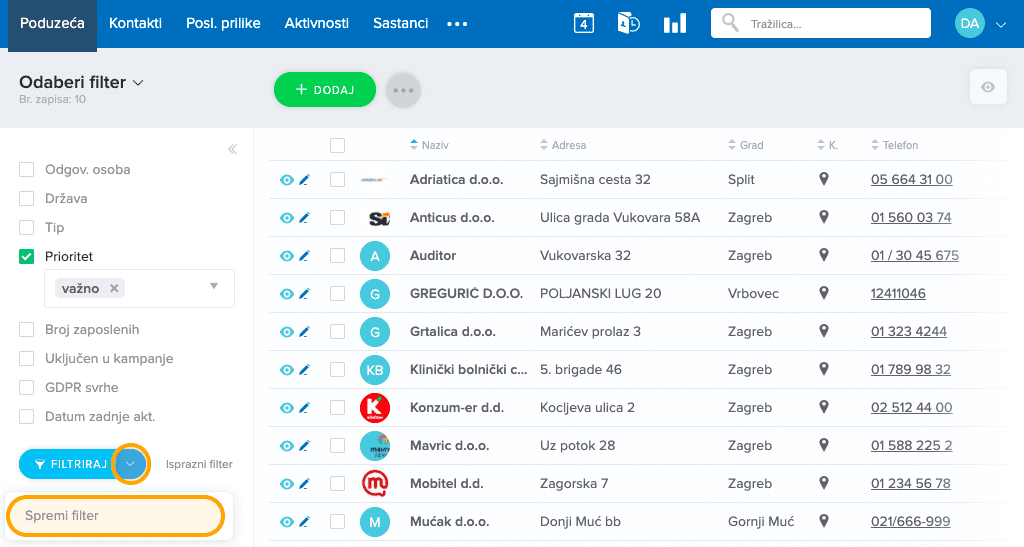Open dropdown arrow next to FILTRIRAJ
Image resolution: width=1024 pixels, height=547 pixels.
[x=131, y=463]
